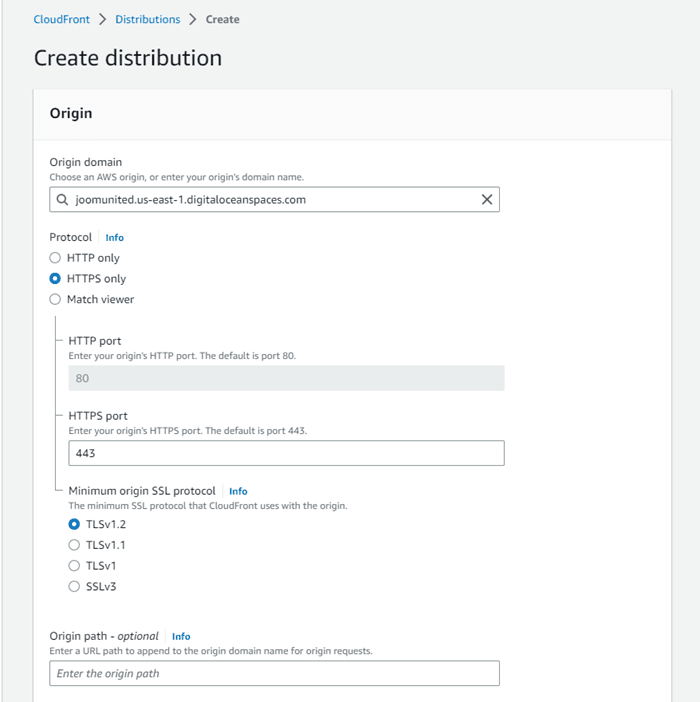The width and height of the screenshot is (700, 702).
Task: Open Info link next to Protocol
Action: point(115,238)
